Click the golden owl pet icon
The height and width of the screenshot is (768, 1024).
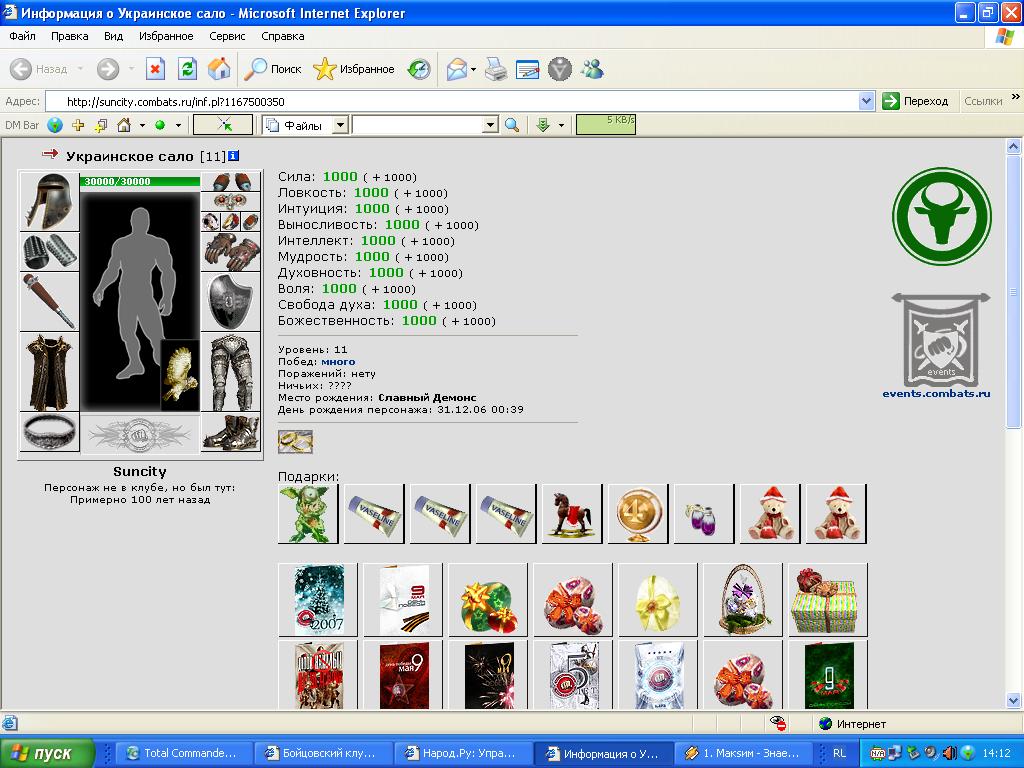click(180, 374)
